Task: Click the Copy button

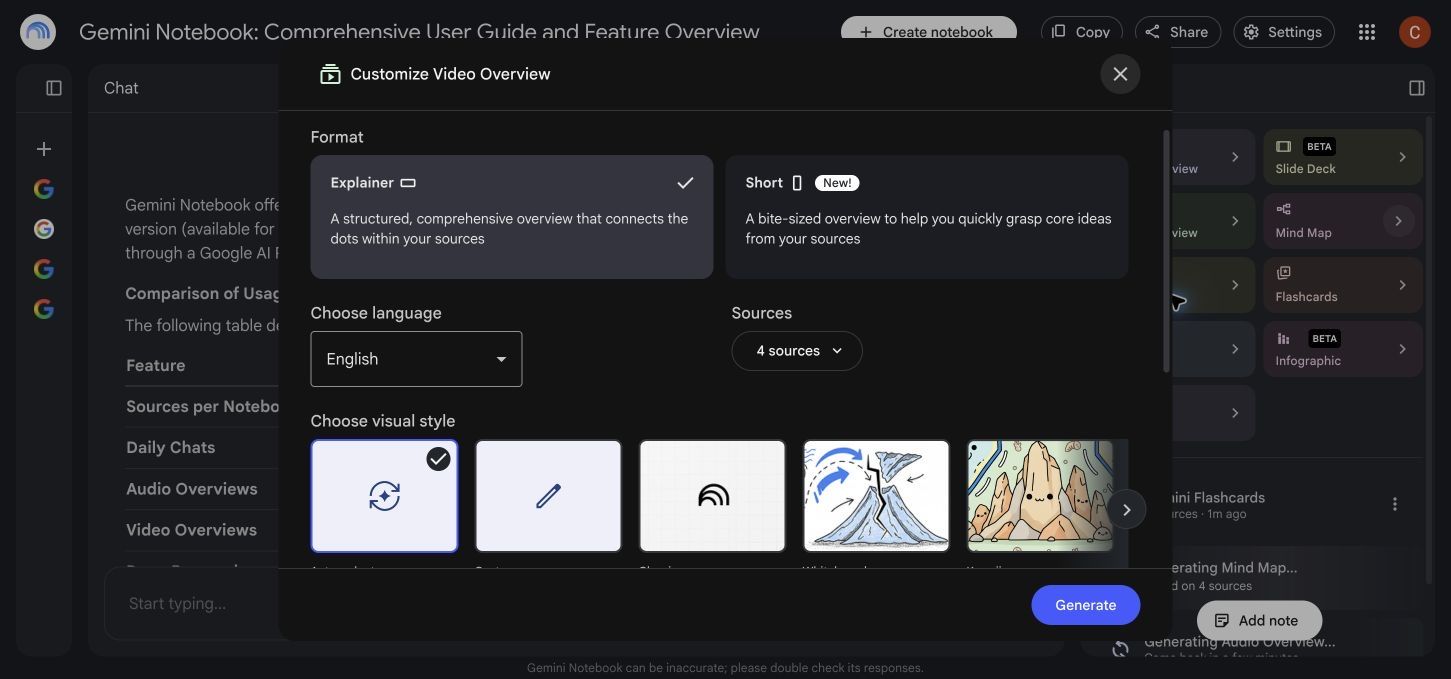Action: (x=1081, y=31)
